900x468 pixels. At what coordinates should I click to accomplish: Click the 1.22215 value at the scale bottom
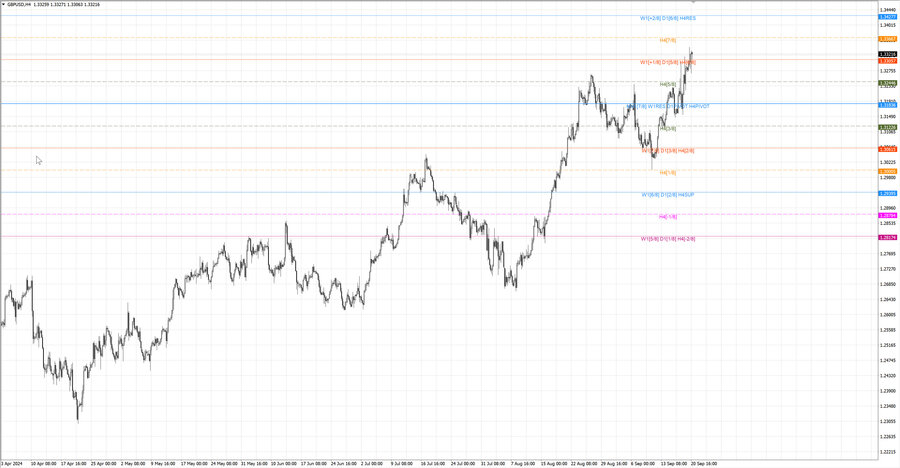pyautogui.click(x=887, y=452)
